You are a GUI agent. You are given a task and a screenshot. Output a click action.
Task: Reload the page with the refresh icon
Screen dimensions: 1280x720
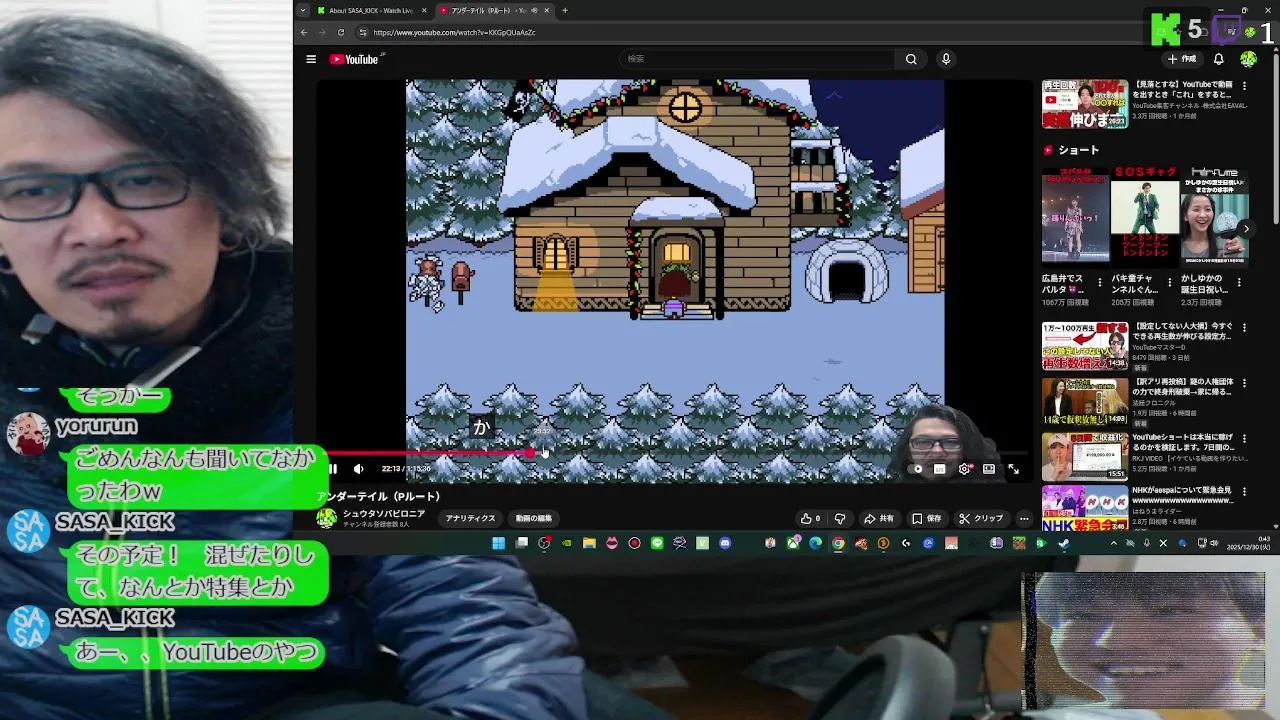tap(340, 32)
